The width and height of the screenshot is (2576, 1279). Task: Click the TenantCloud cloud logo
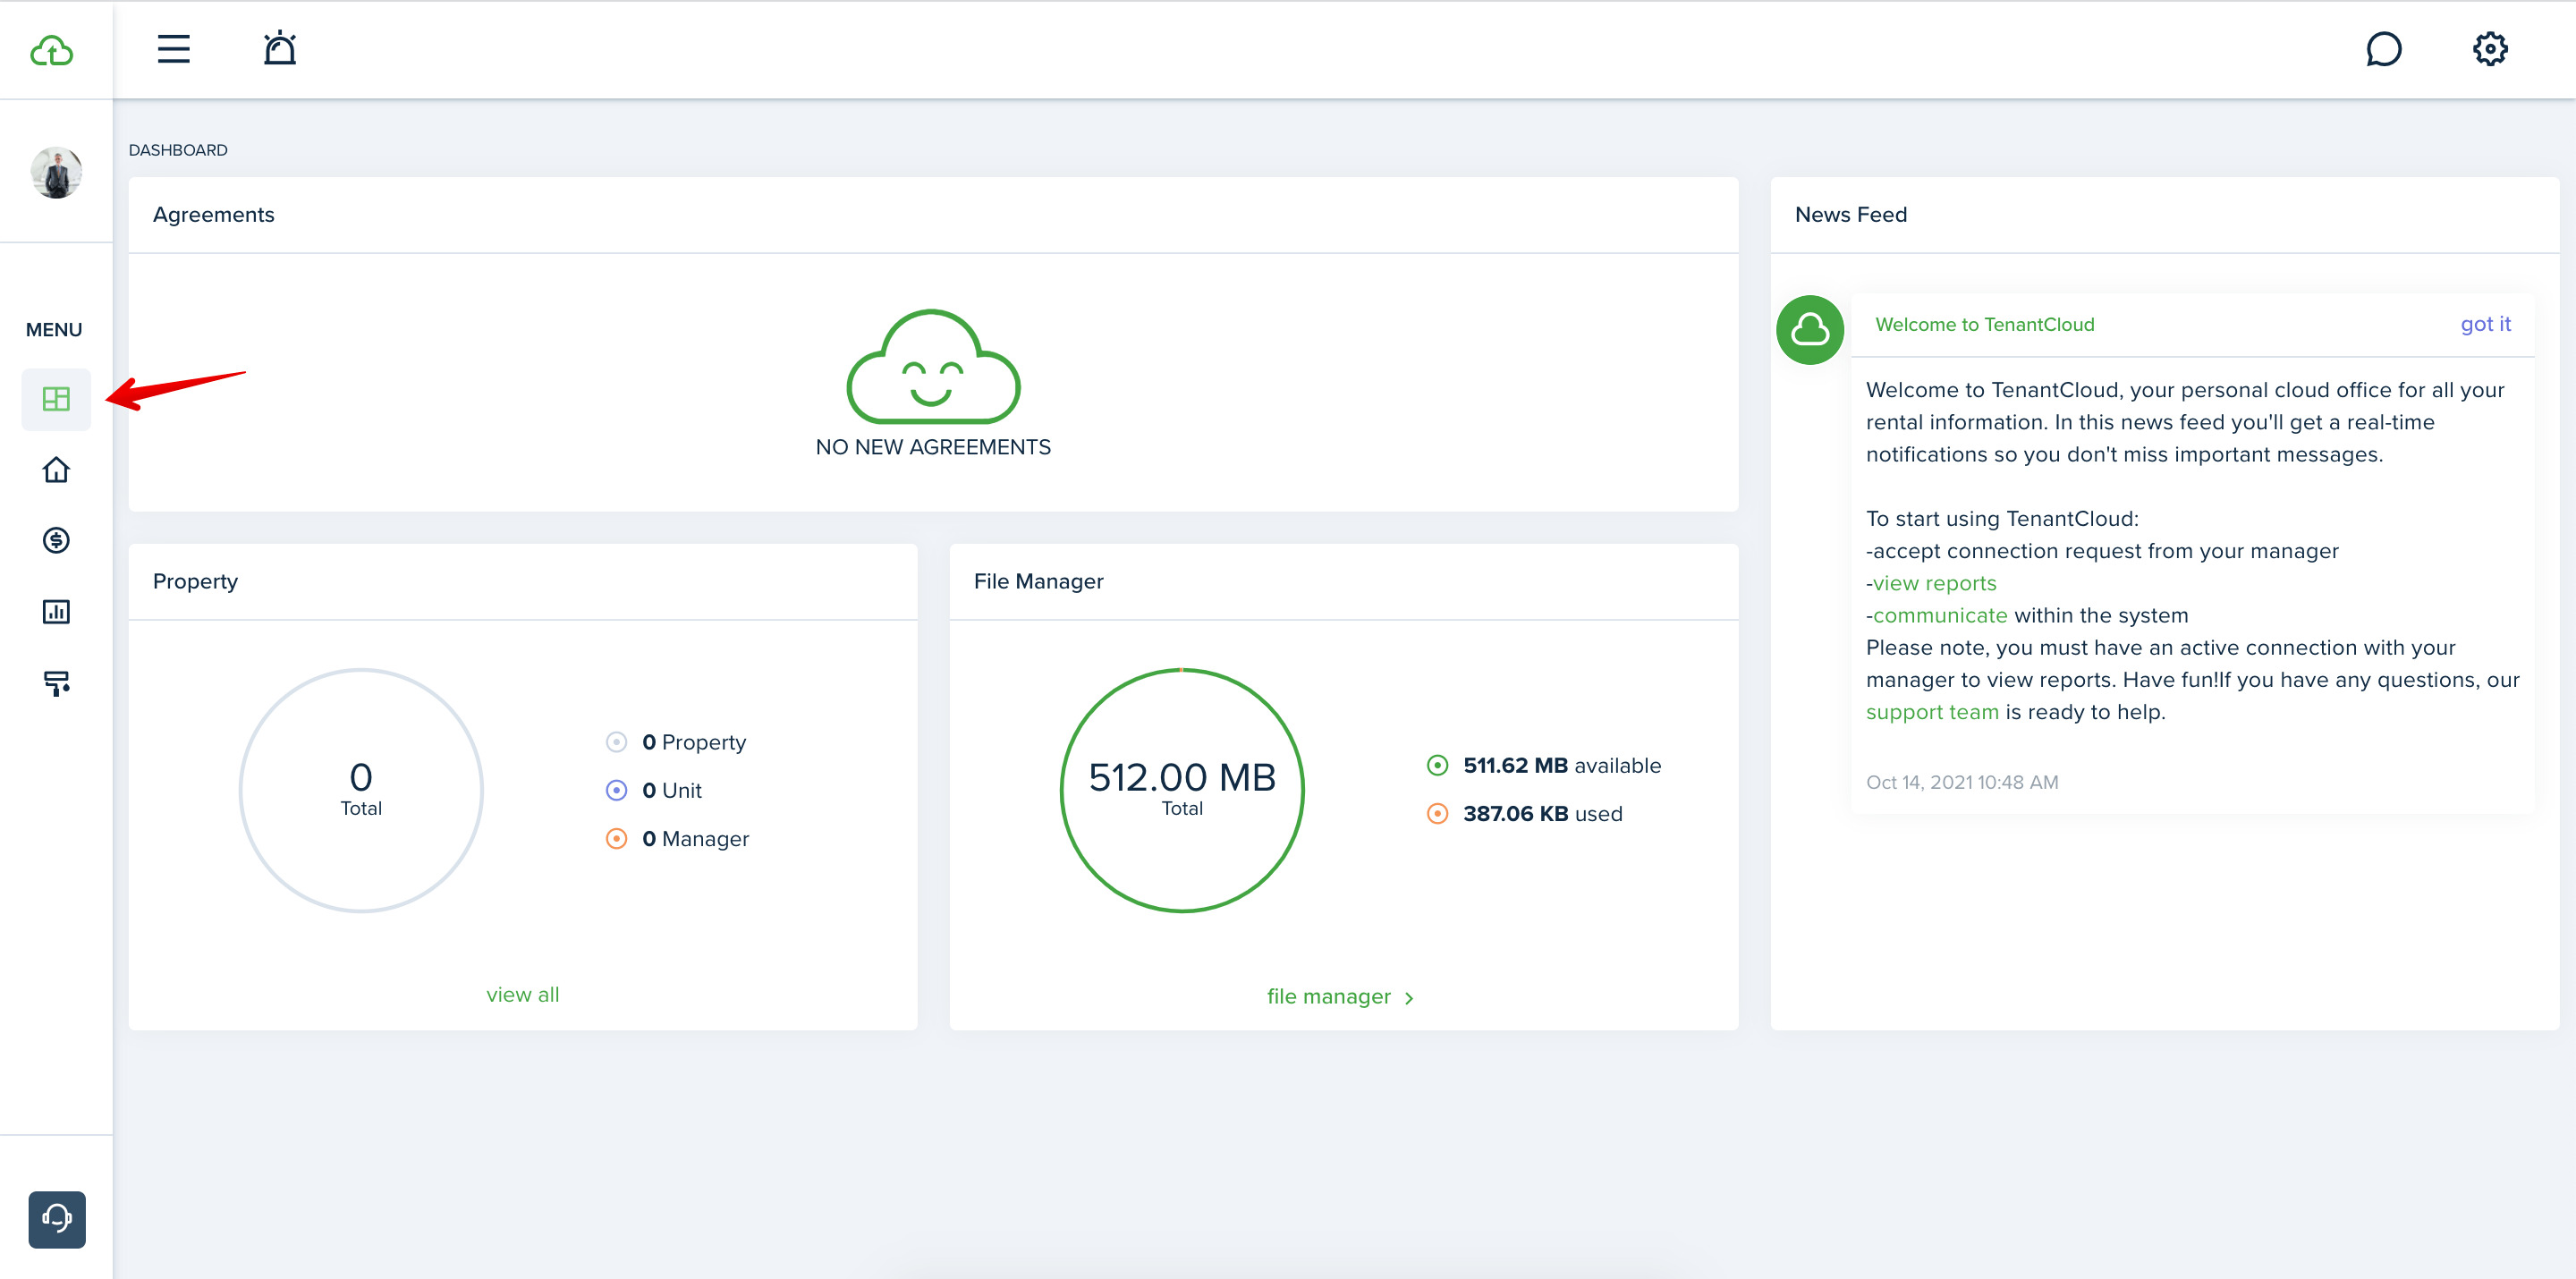point(52,50)
